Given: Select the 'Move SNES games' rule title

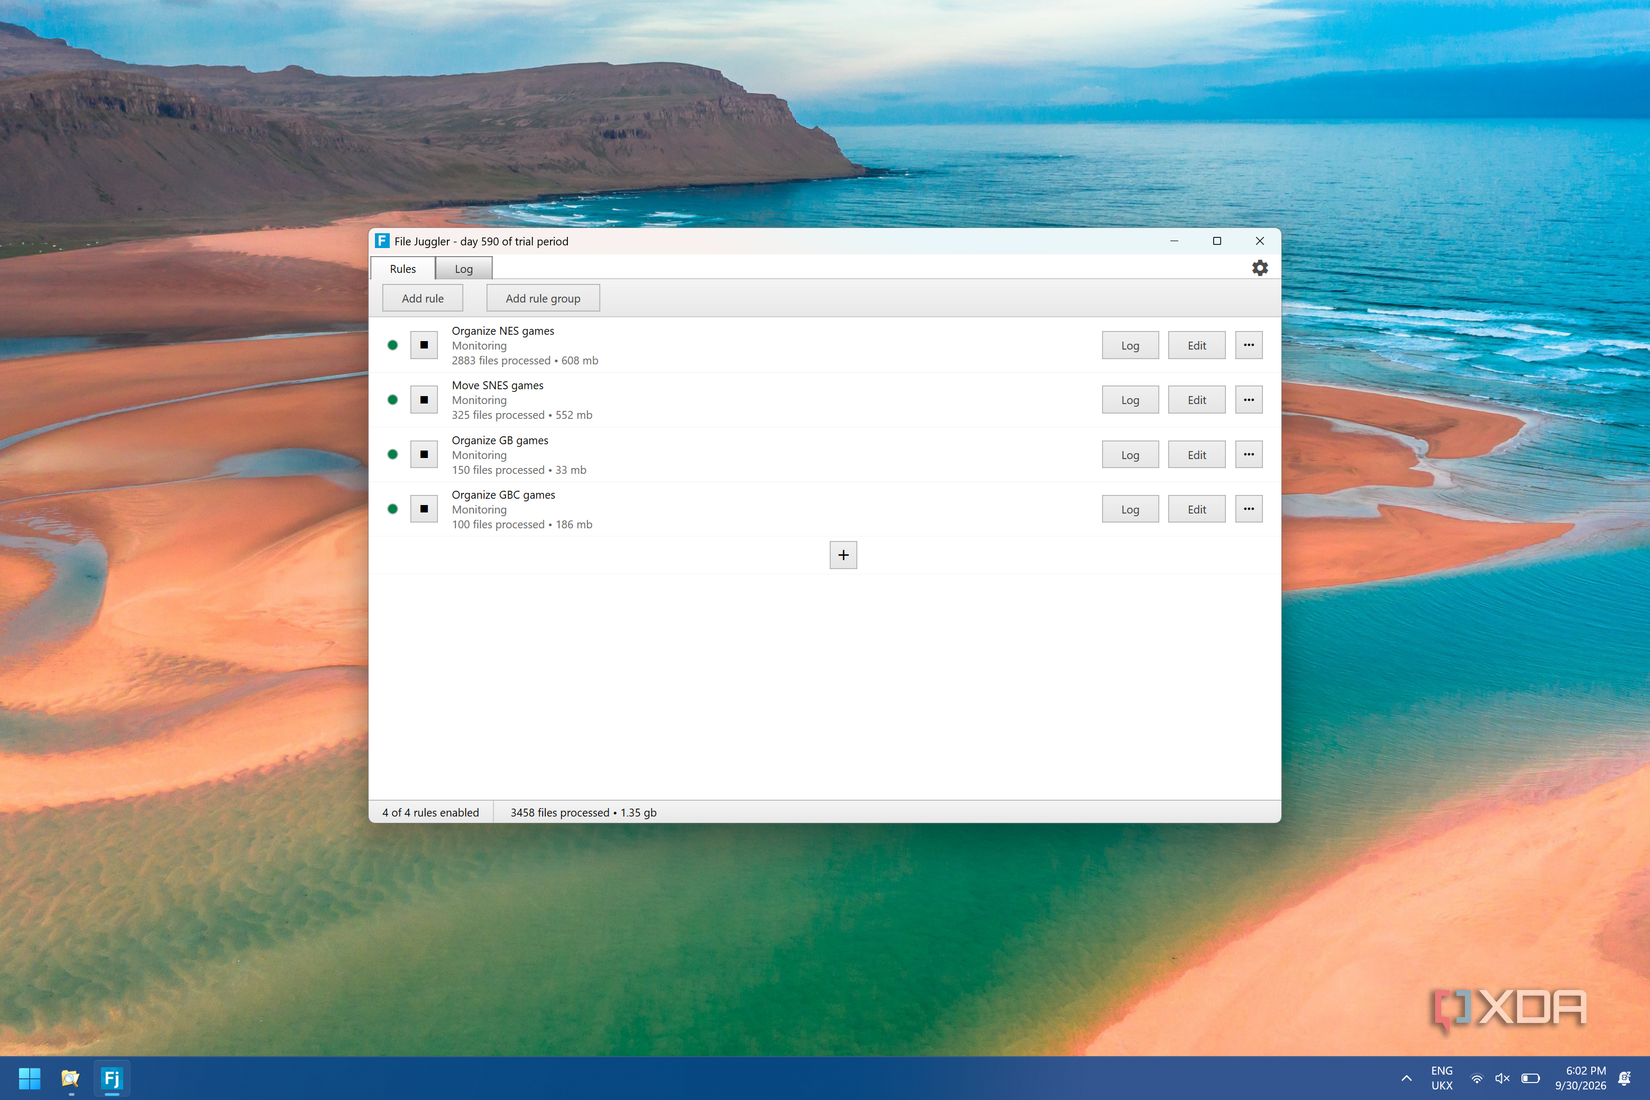Looking at the screenshot, I should click(x=498, y=385).
